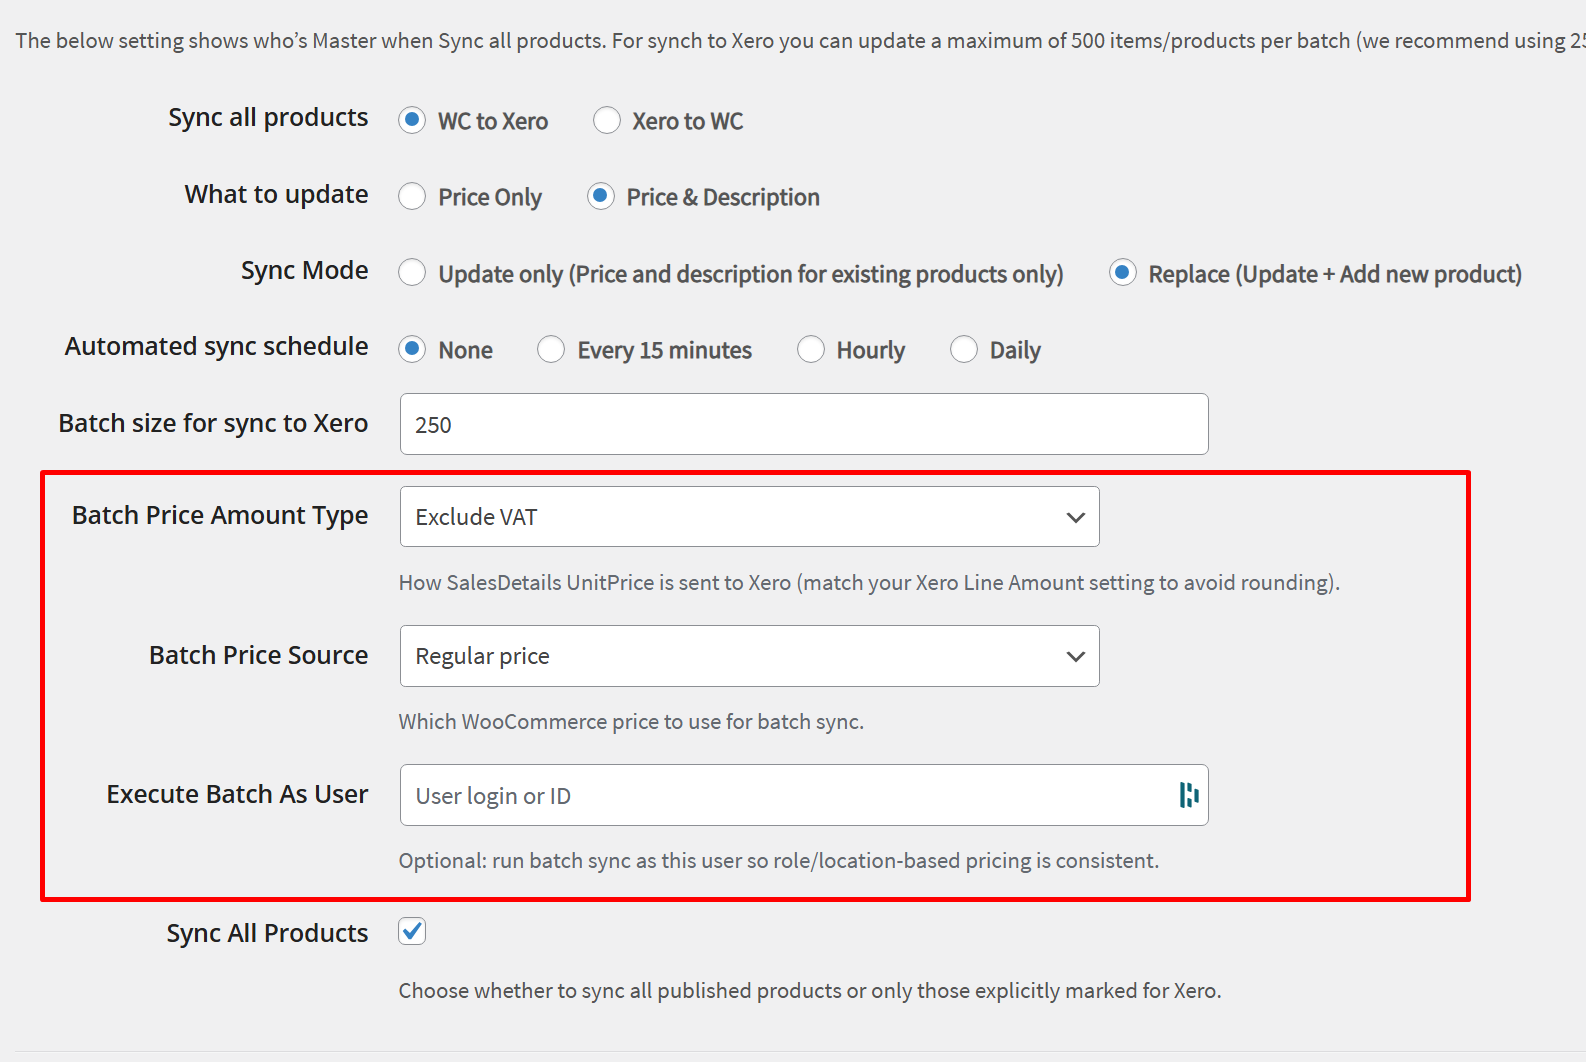The width and height of the screenshot is (1586, 1062).
Task: Set sync schedule to Hourly
Action: coord(811,349)
